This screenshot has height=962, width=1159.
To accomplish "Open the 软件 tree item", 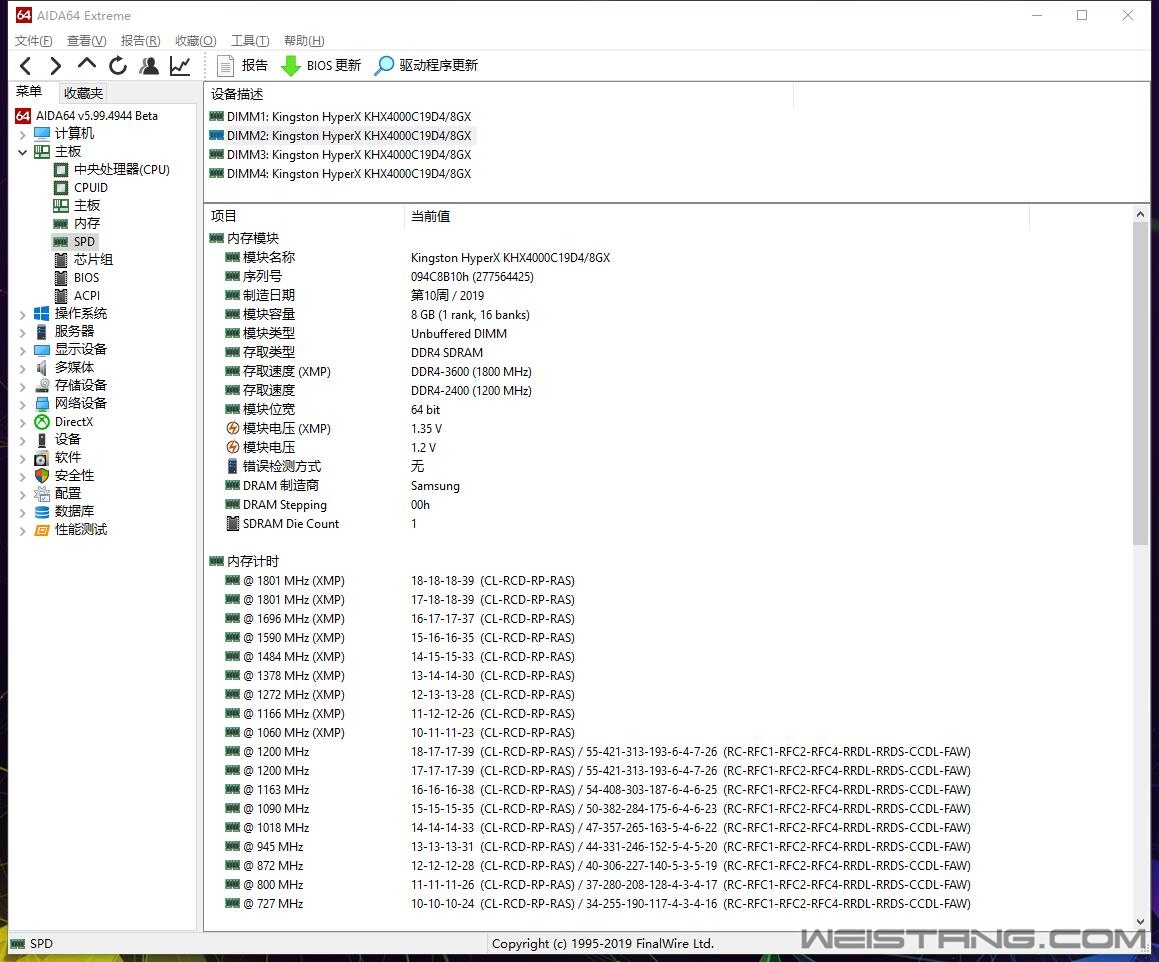I will point(68,458).
